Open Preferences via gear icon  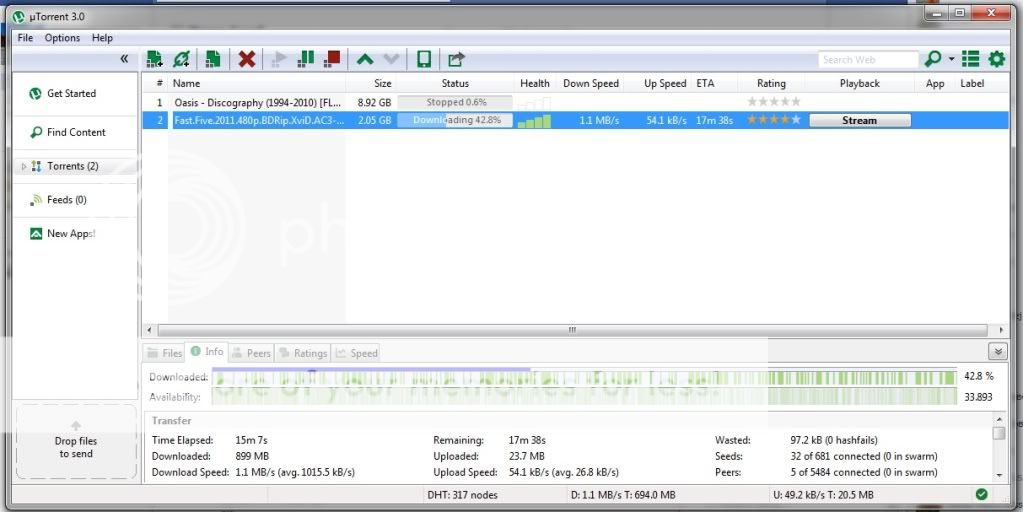pyautogui.click(x=996, y=60)
